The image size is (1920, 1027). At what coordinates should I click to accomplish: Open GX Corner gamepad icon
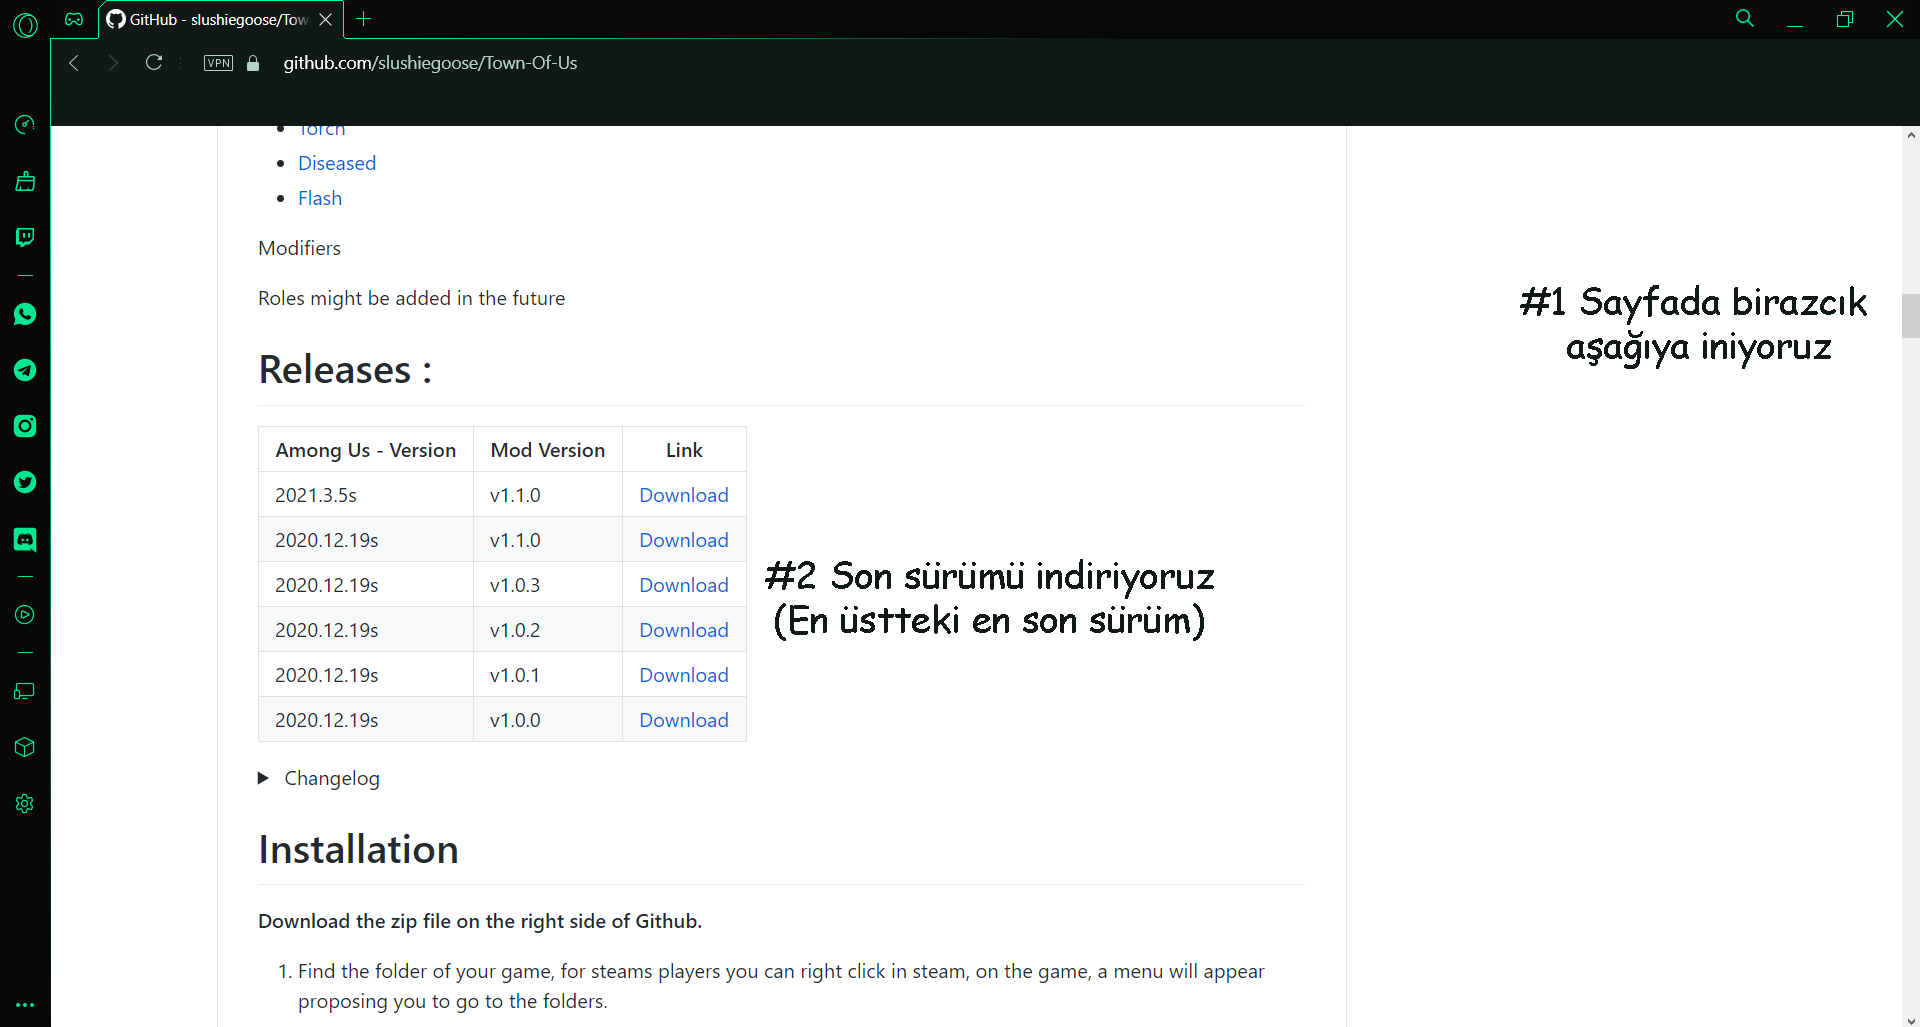tap(74, 19)
